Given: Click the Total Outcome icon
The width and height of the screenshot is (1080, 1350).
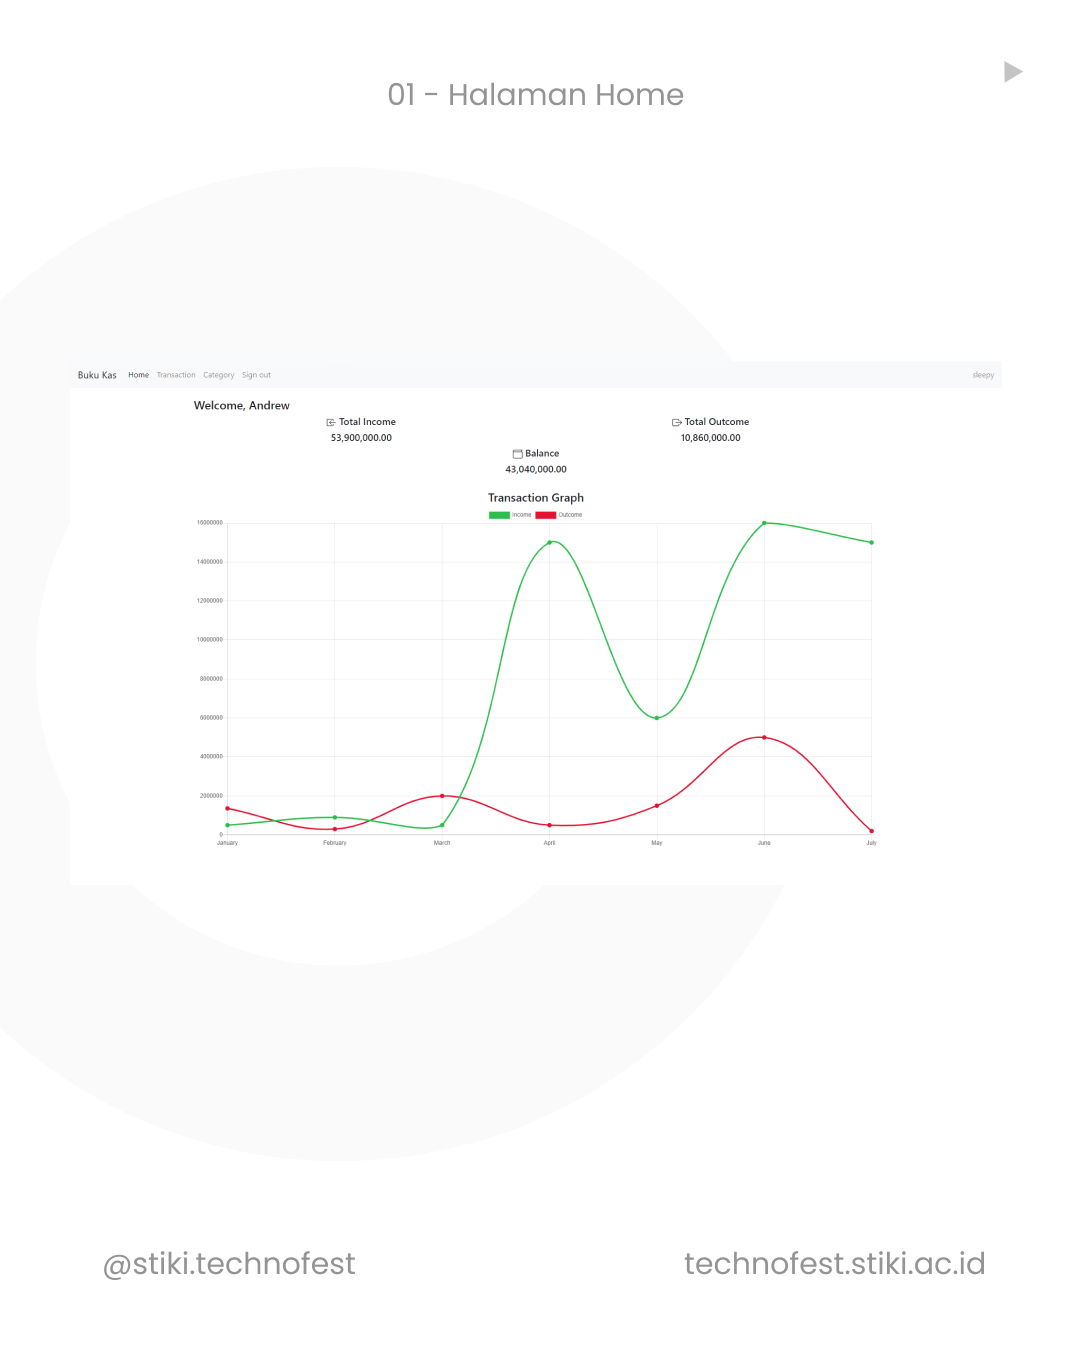Looking at the screenshot, I should tap(677, 423).
